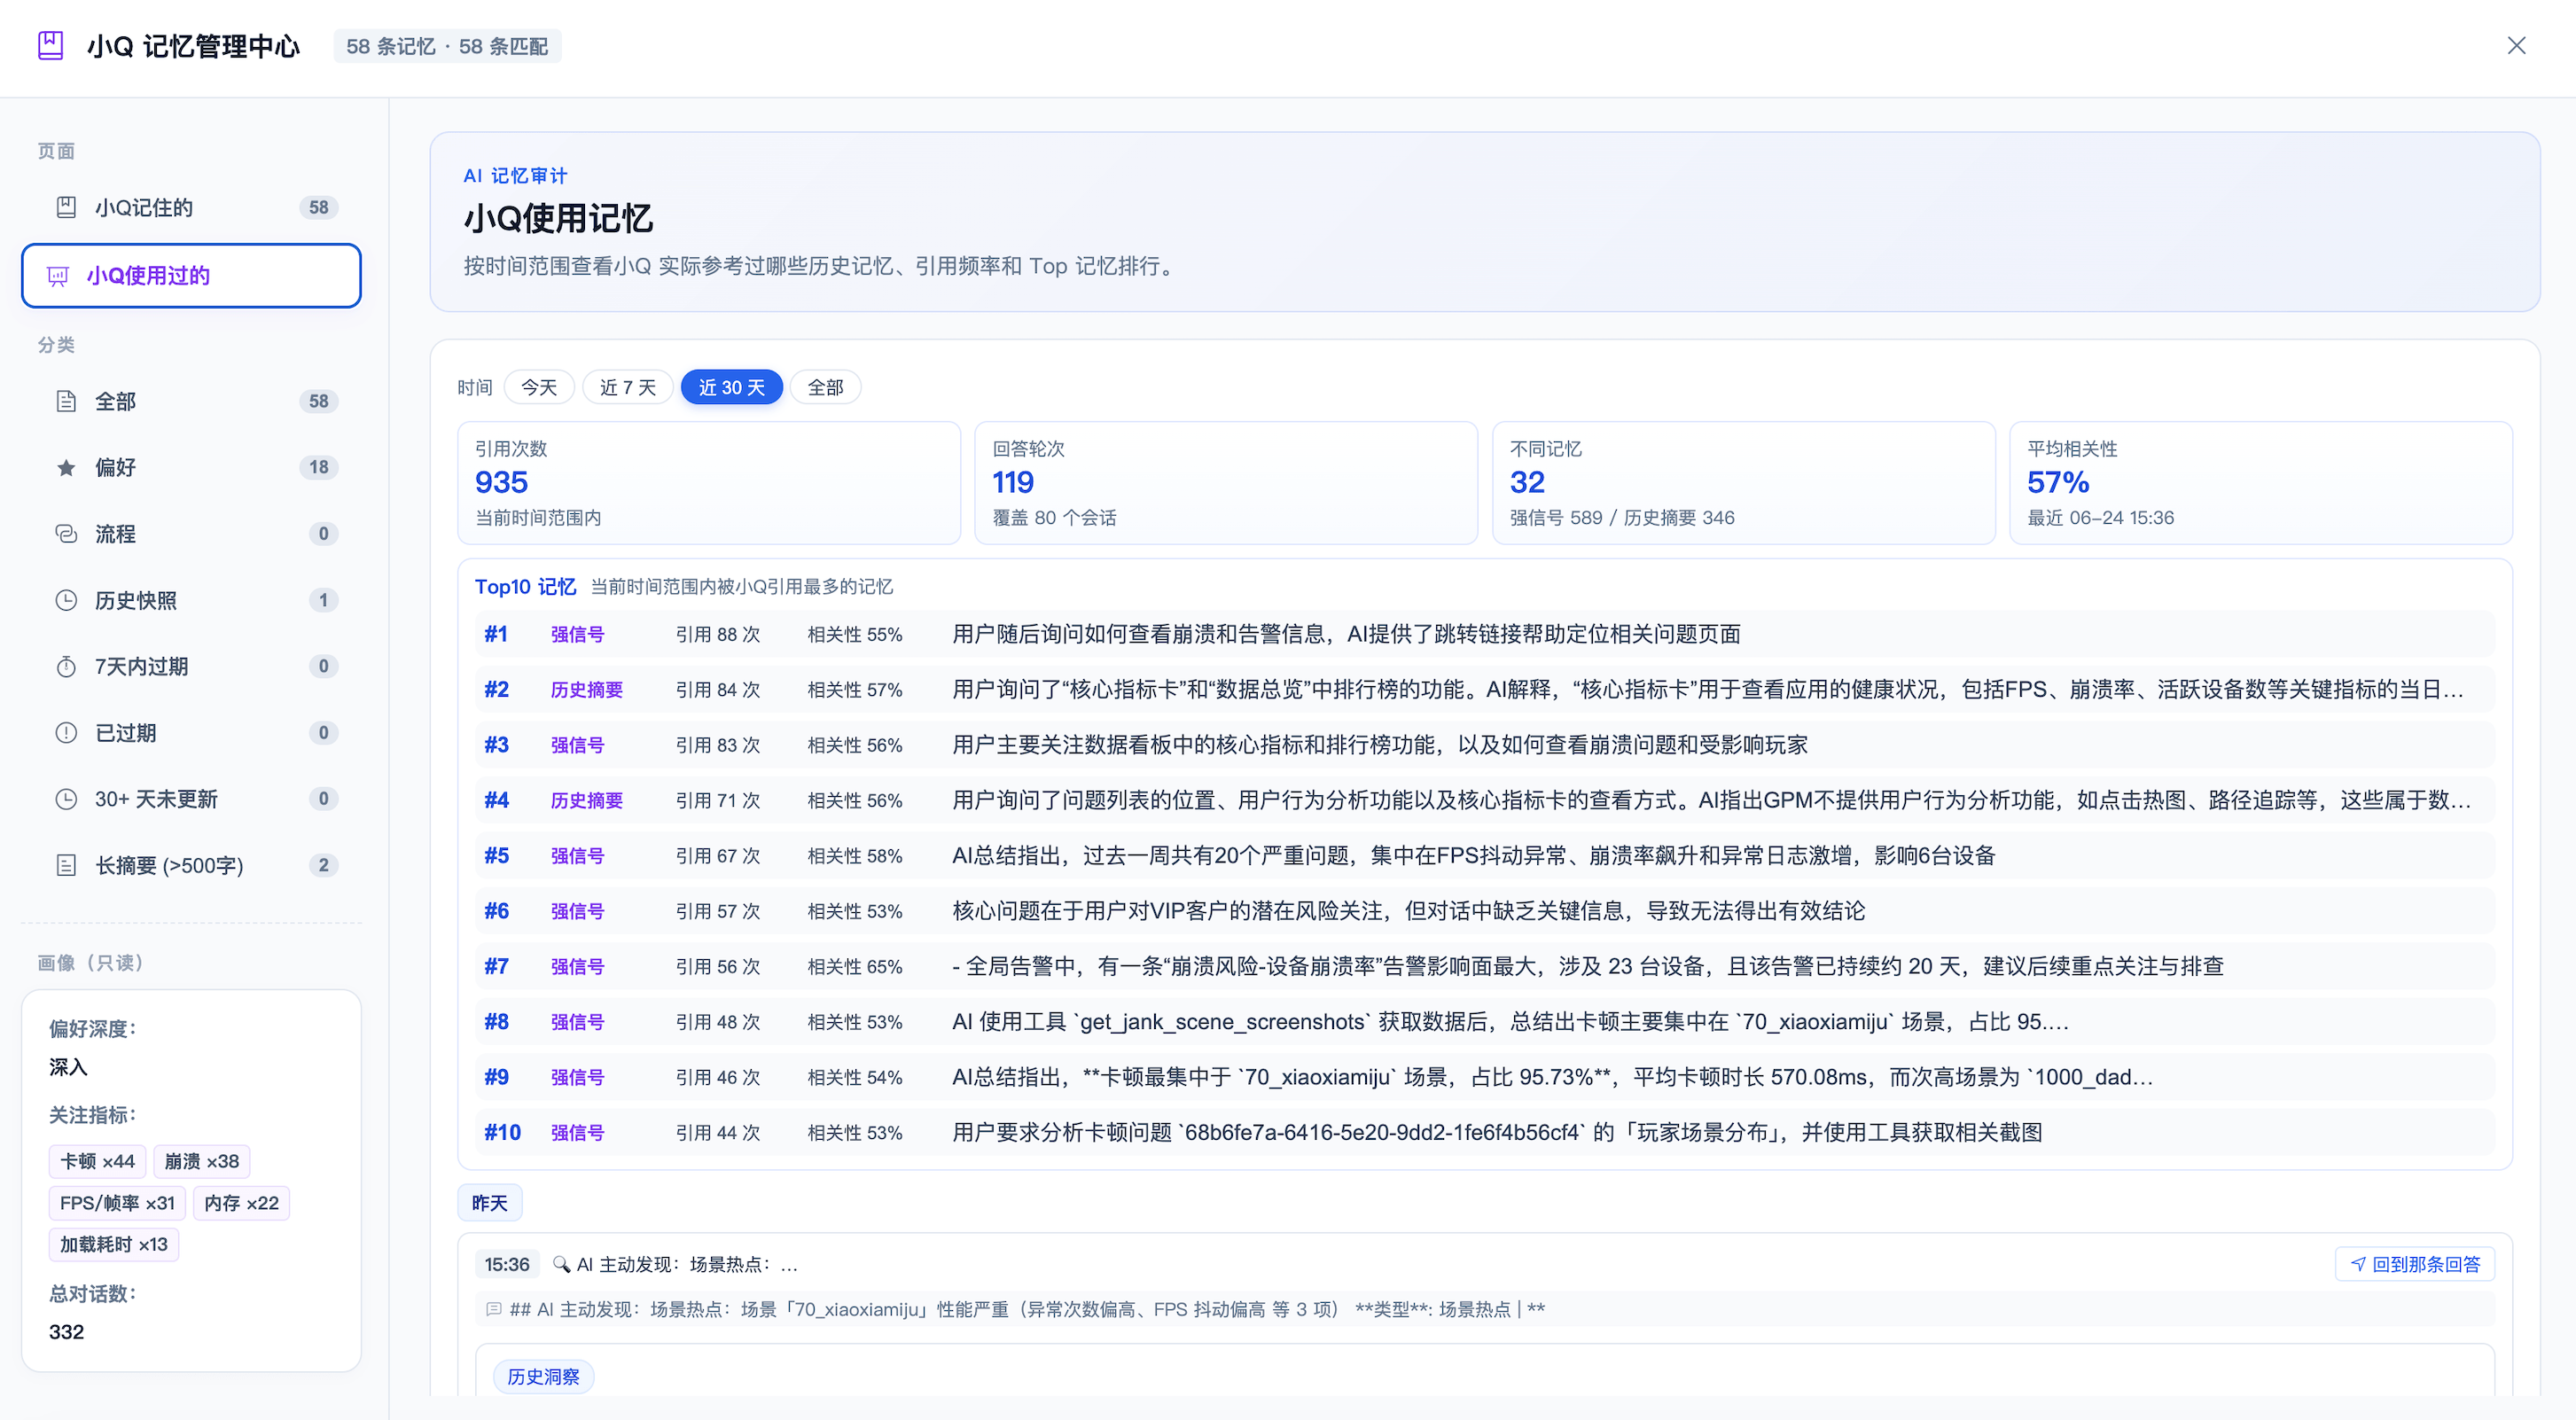Open Top10 memory row #10
The image size is (2576, 1420).
(x=1484, y=1132)
